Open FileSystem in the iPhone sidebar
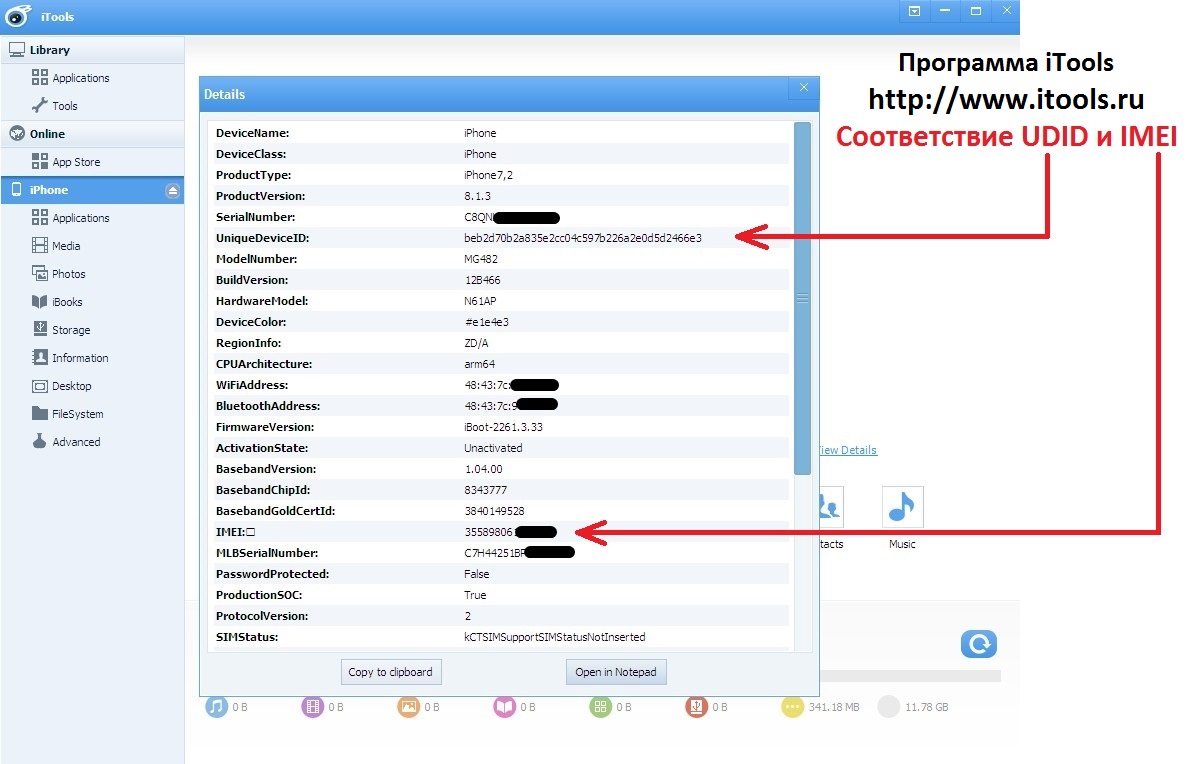The image size is (1188, 764). [67, 415]
